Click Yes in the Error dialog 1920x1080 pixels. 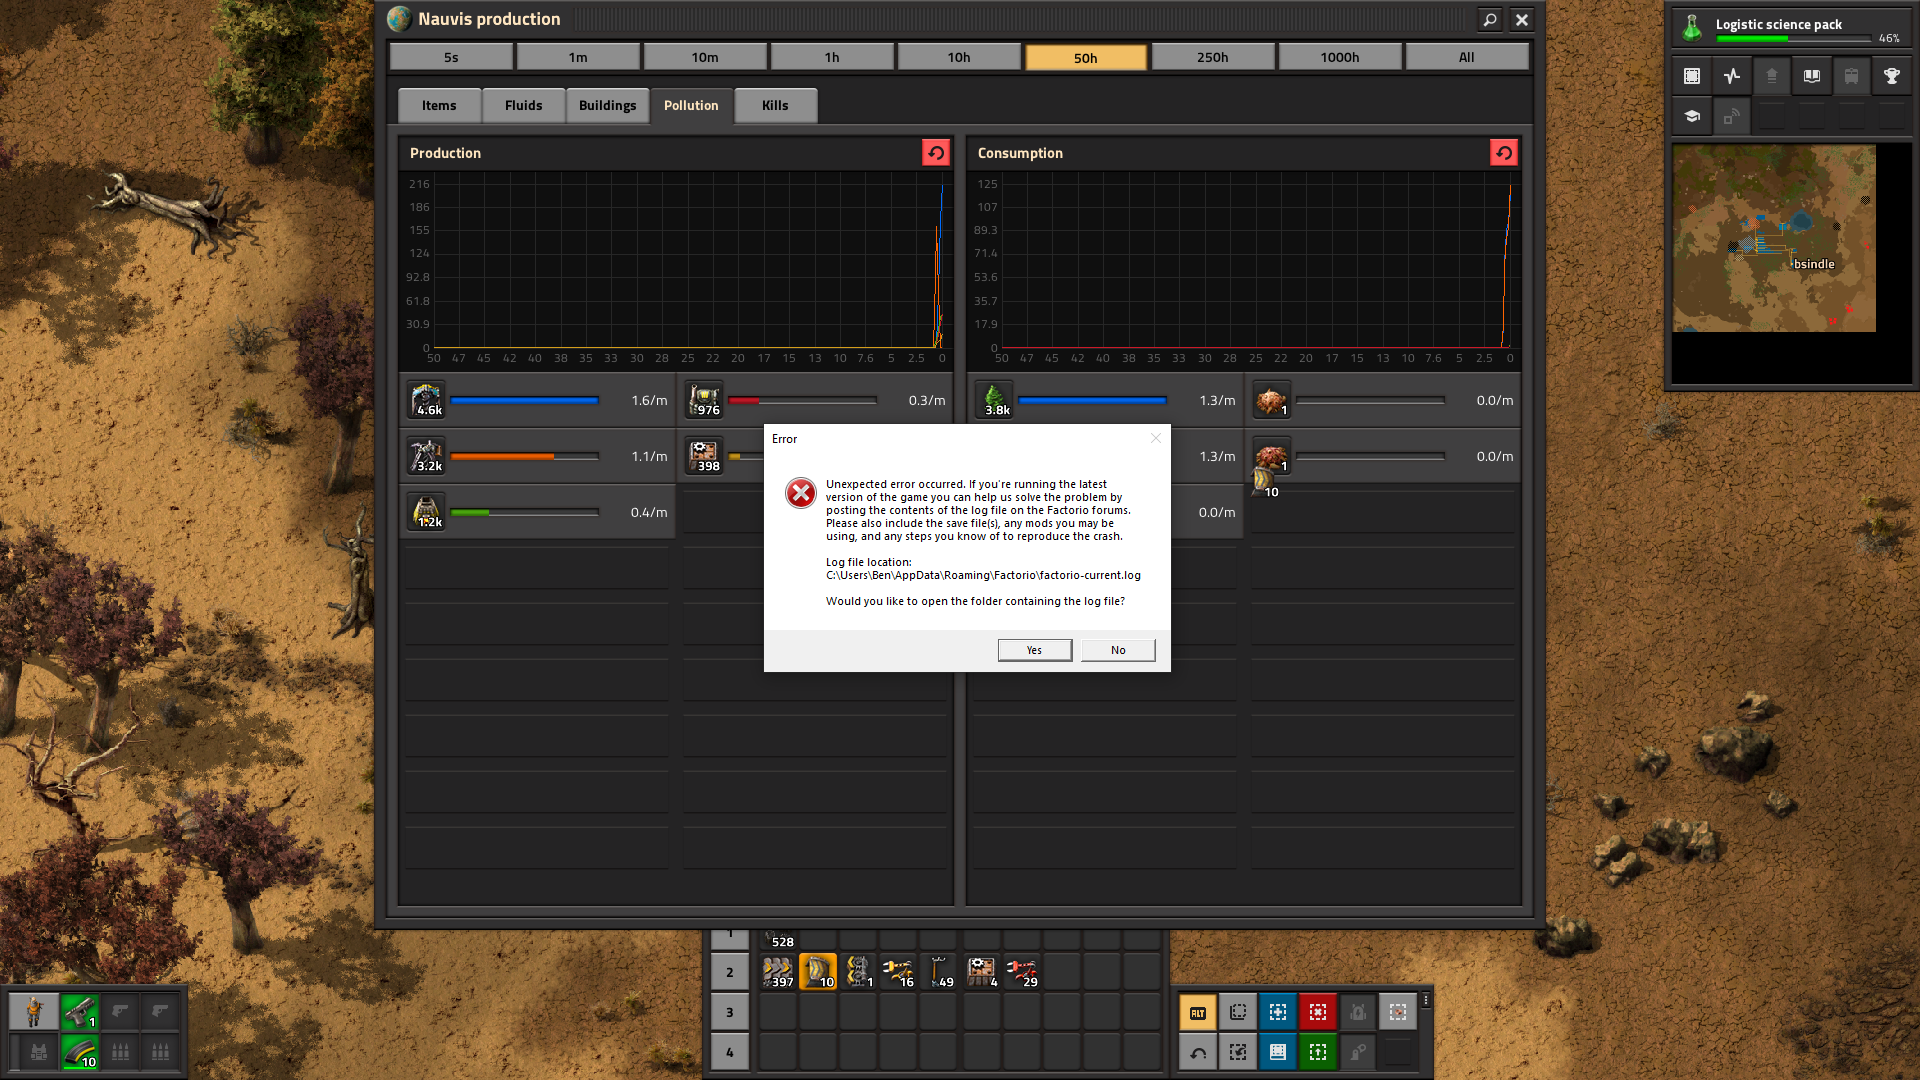pyautogui.click(x=1034, y=650)
